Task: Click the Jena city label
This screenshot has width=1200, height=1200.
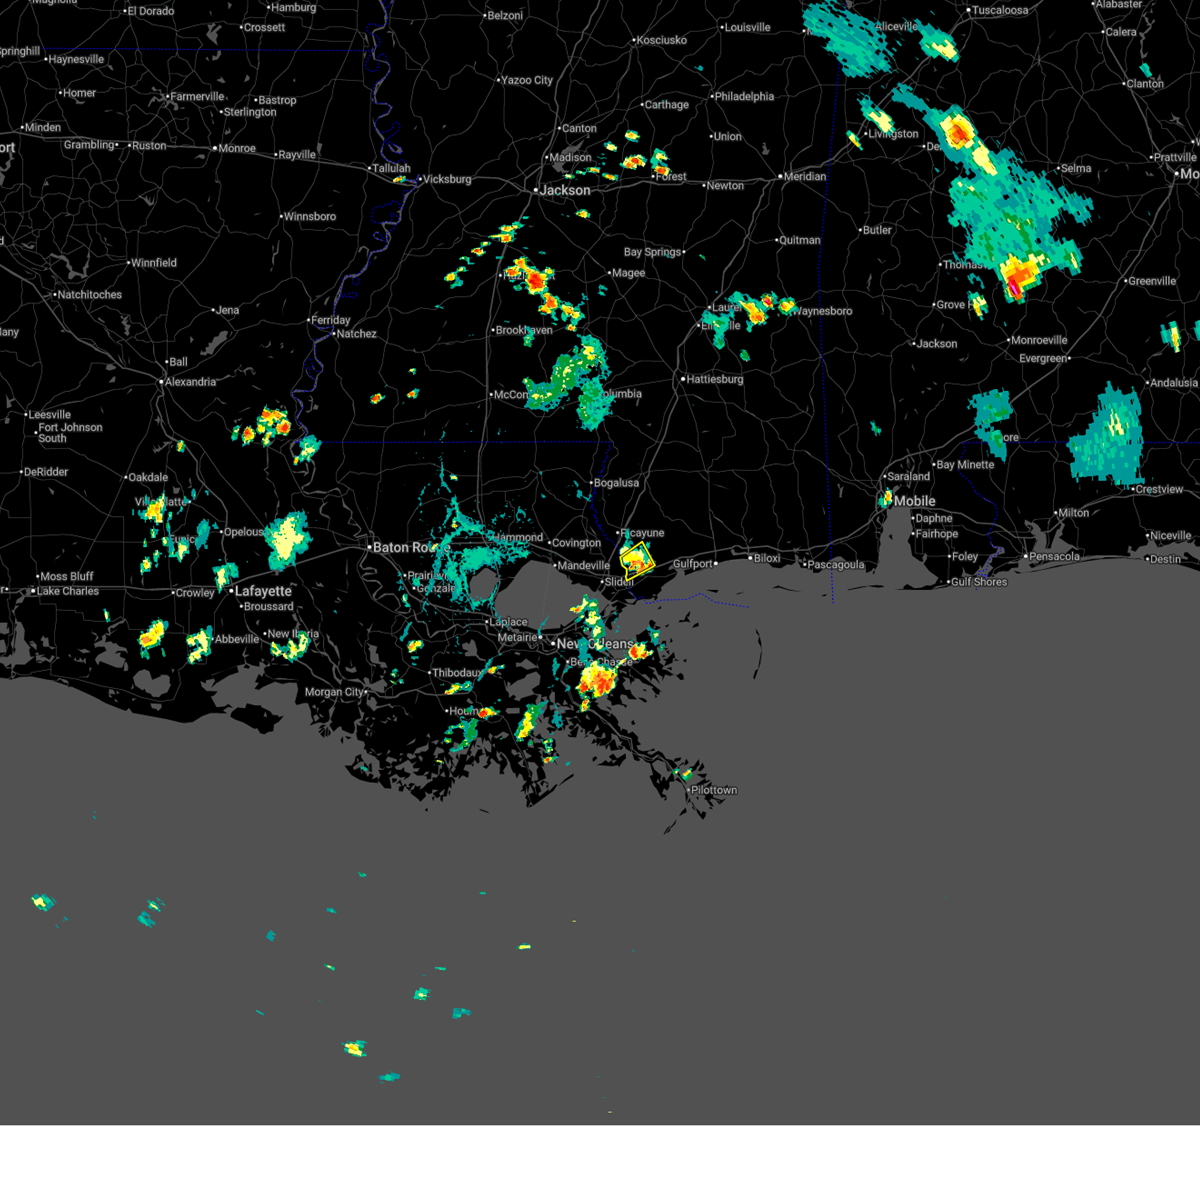Action: click(x=228, y=310)
